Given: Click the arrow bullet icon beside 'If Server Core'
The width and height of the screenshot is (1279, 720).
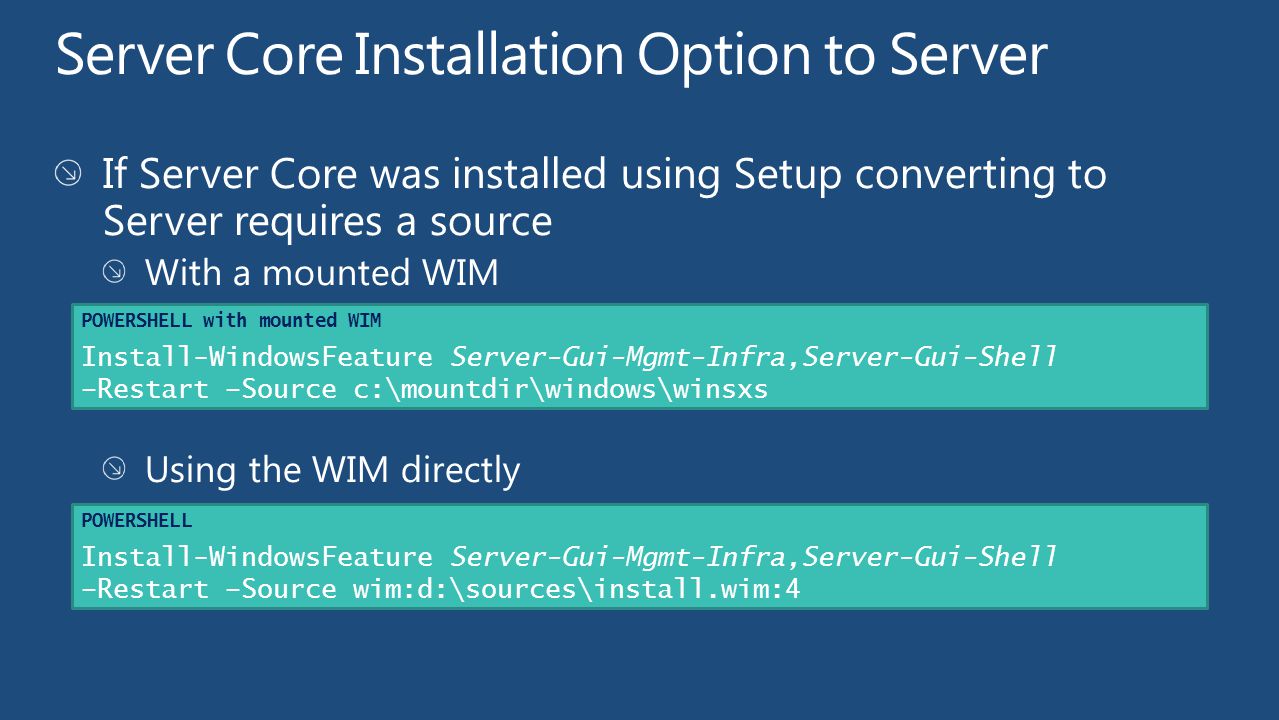Looking at the screenshot, I should (67, 176).
